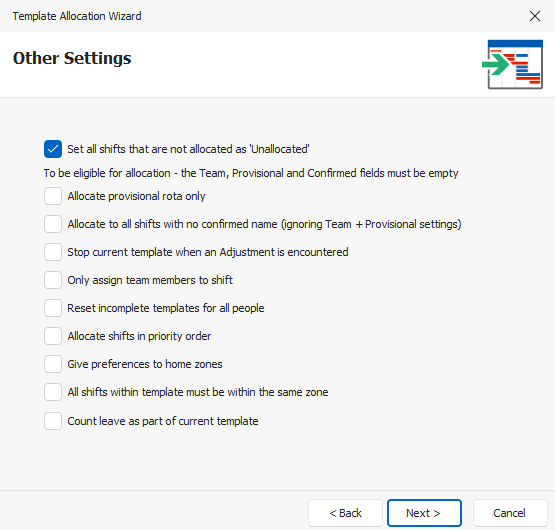
Task: Tick 'Allocate to all shifts with no confirmed name'
Action: pyautogui.click(x=53, y=224)
